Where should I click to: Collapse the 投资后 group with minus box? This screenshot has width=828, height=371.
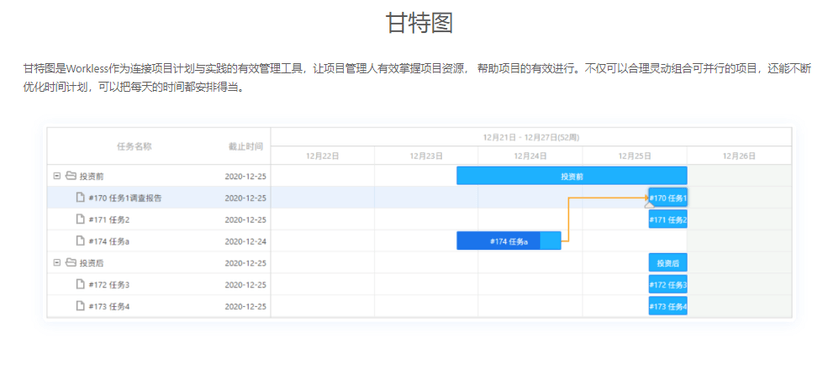57,263
